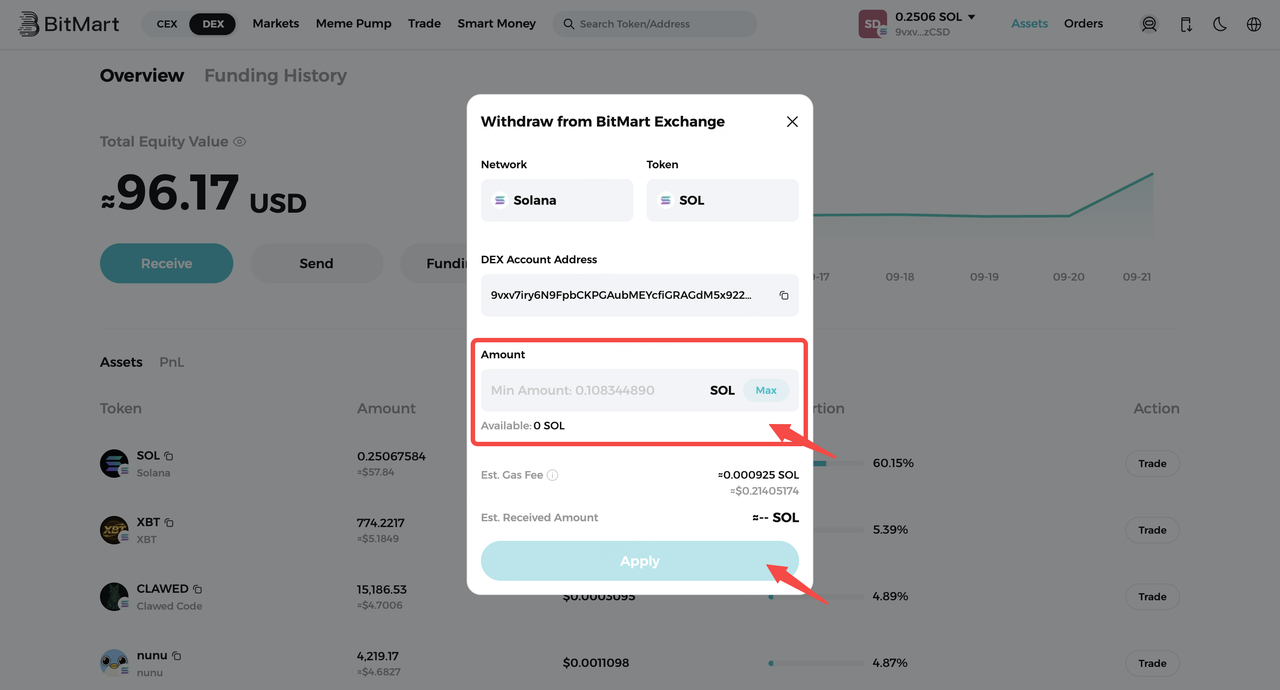Select the Overview tab
This screenshot has height=690, width=1280.
(x=142, y=75)
